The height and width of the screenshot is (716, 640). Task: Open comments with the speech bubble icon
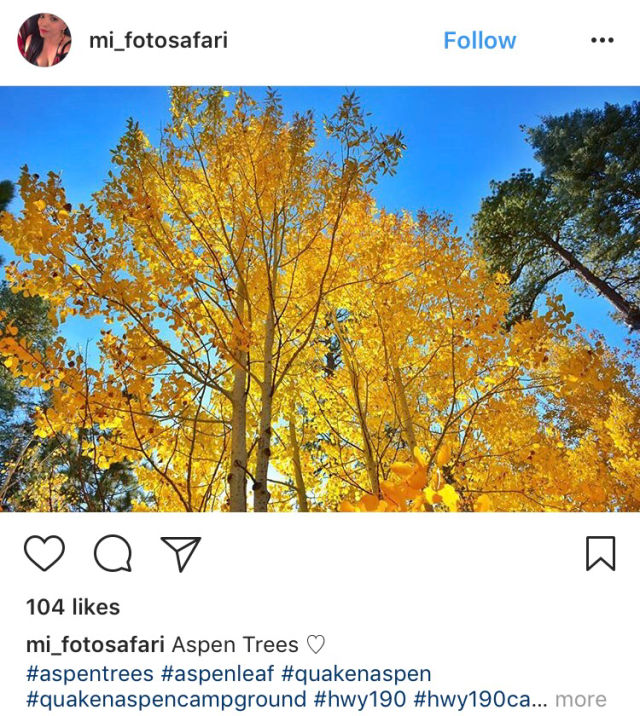coord(113,553)
